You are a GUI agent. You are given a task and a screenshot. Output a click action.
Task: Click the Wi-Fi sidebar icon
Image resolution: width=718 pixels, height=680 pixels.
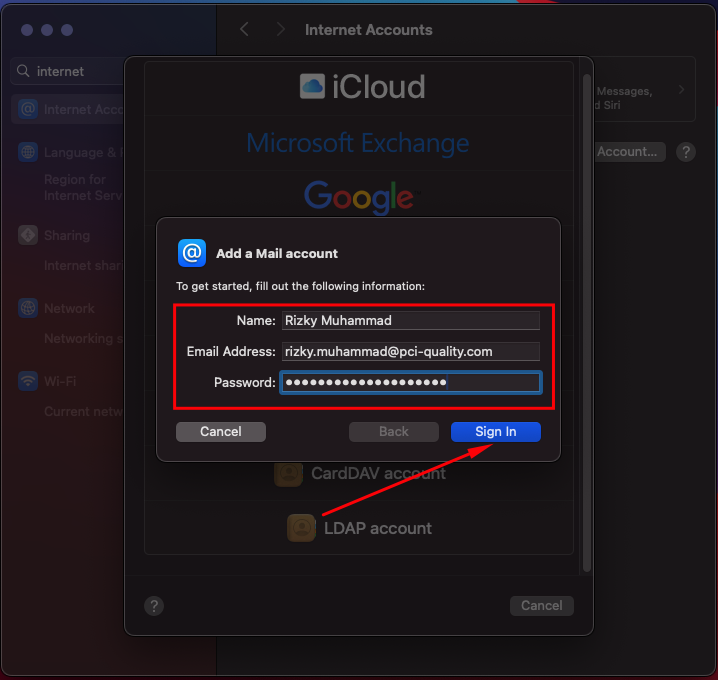(28, 381)
